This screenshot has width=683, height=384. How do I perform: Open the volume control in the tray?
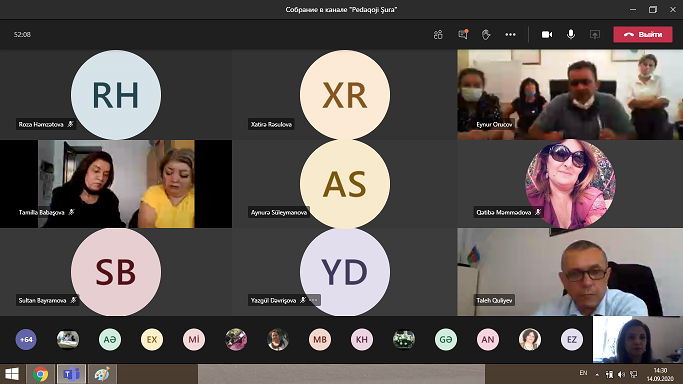click(x=621, y=374)
